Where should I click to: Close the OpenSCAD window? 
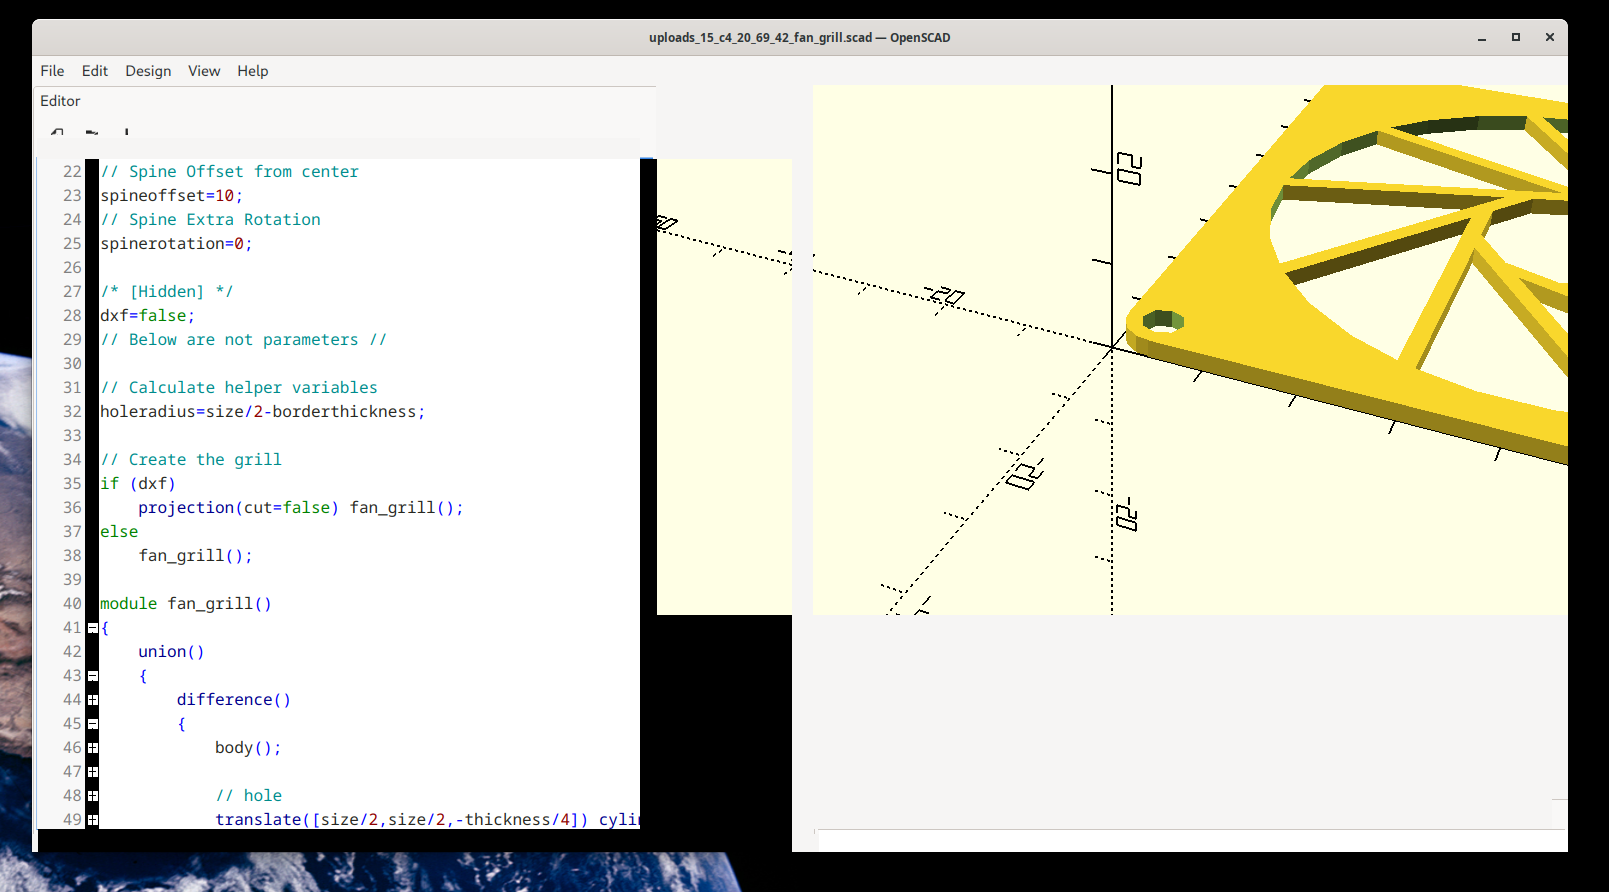click(1549, 38)
